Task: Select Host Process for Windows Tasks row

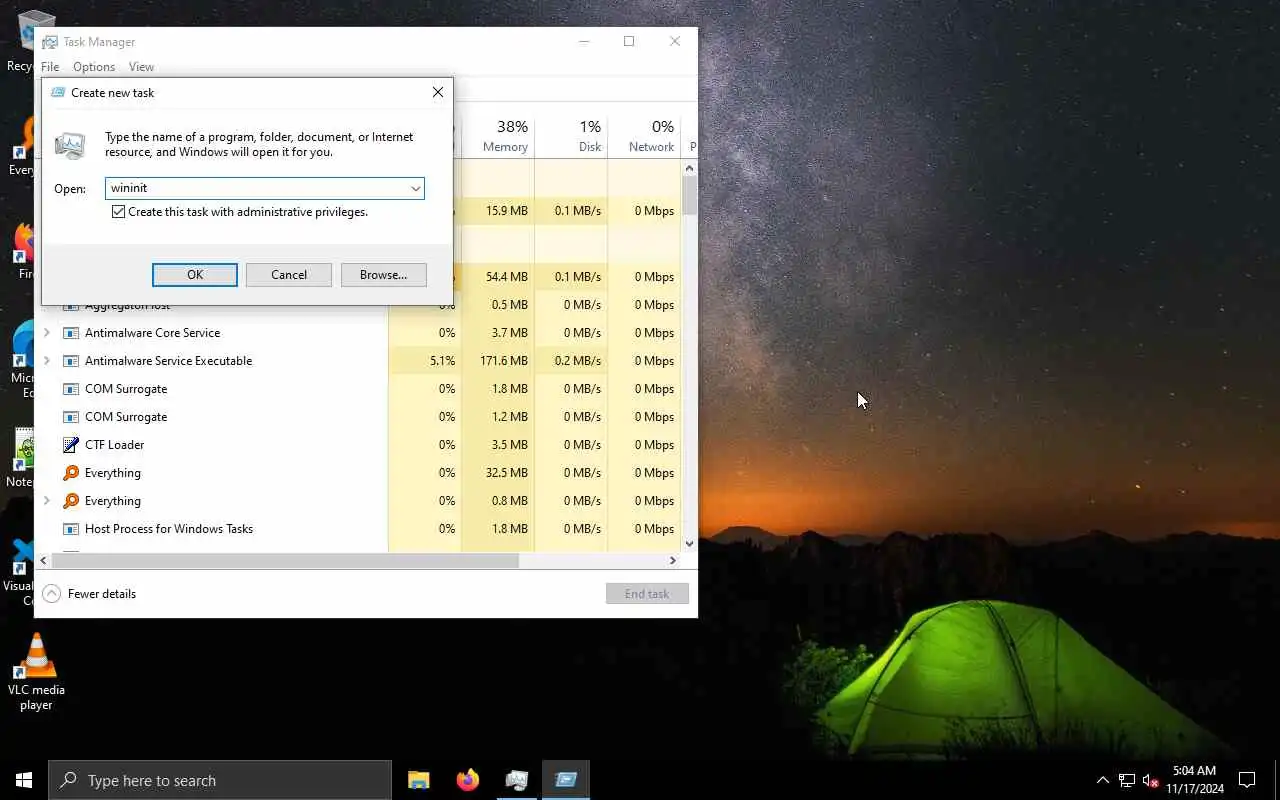Action: coord(358,529)
